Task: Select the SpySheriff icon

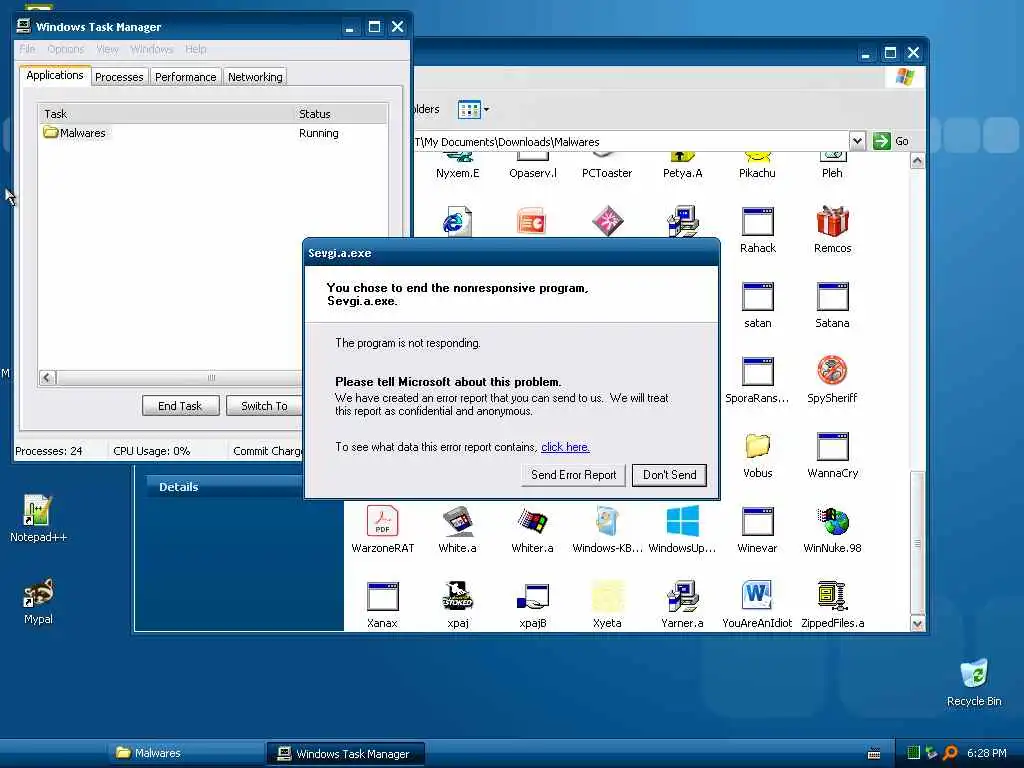Action: tap(832, 371)
